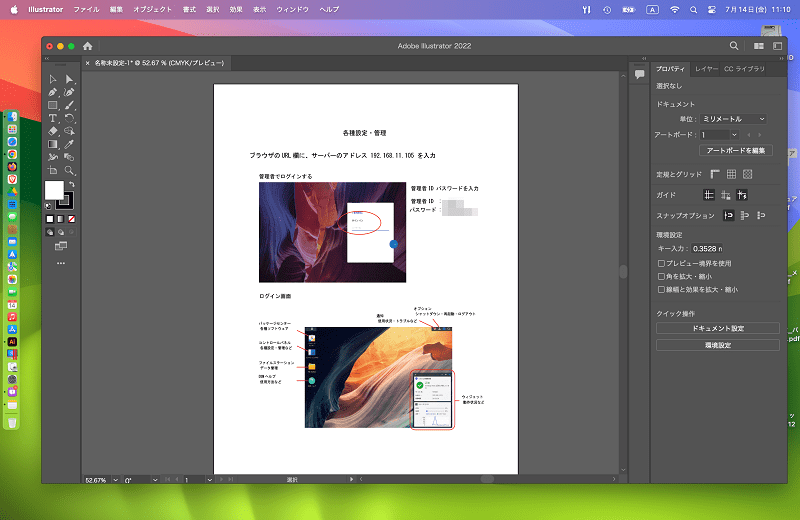Select the Rectangle tool
Screen dimensions: 800x520
pos(53,105)
